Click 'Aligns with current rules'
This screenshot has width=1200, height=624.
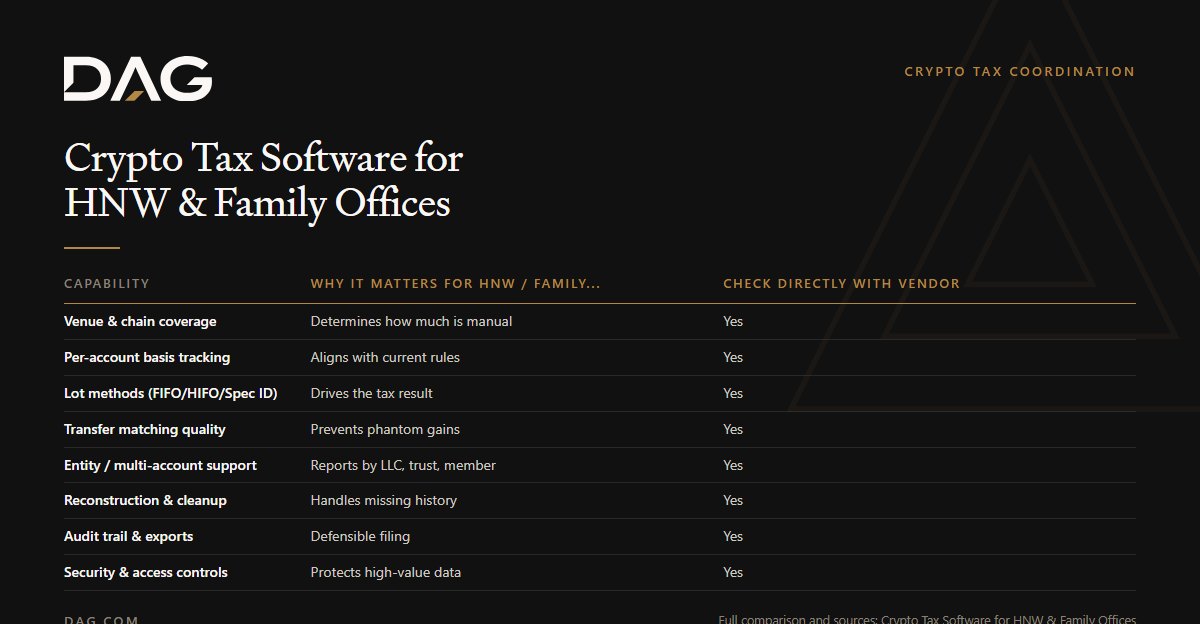pos(385,358)
